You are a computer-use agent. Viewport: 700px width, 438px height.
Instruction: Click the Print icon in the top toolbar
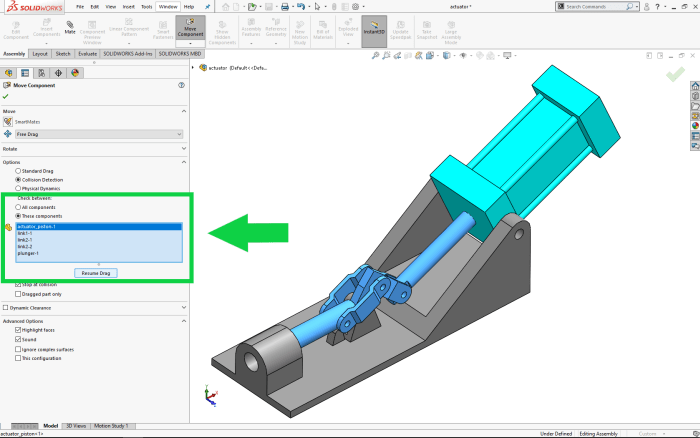point(285,7)
